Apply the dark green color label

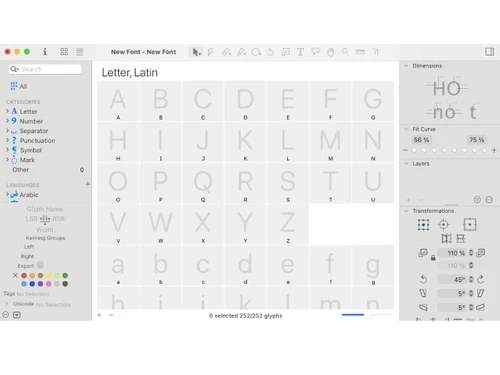[65, 275]
